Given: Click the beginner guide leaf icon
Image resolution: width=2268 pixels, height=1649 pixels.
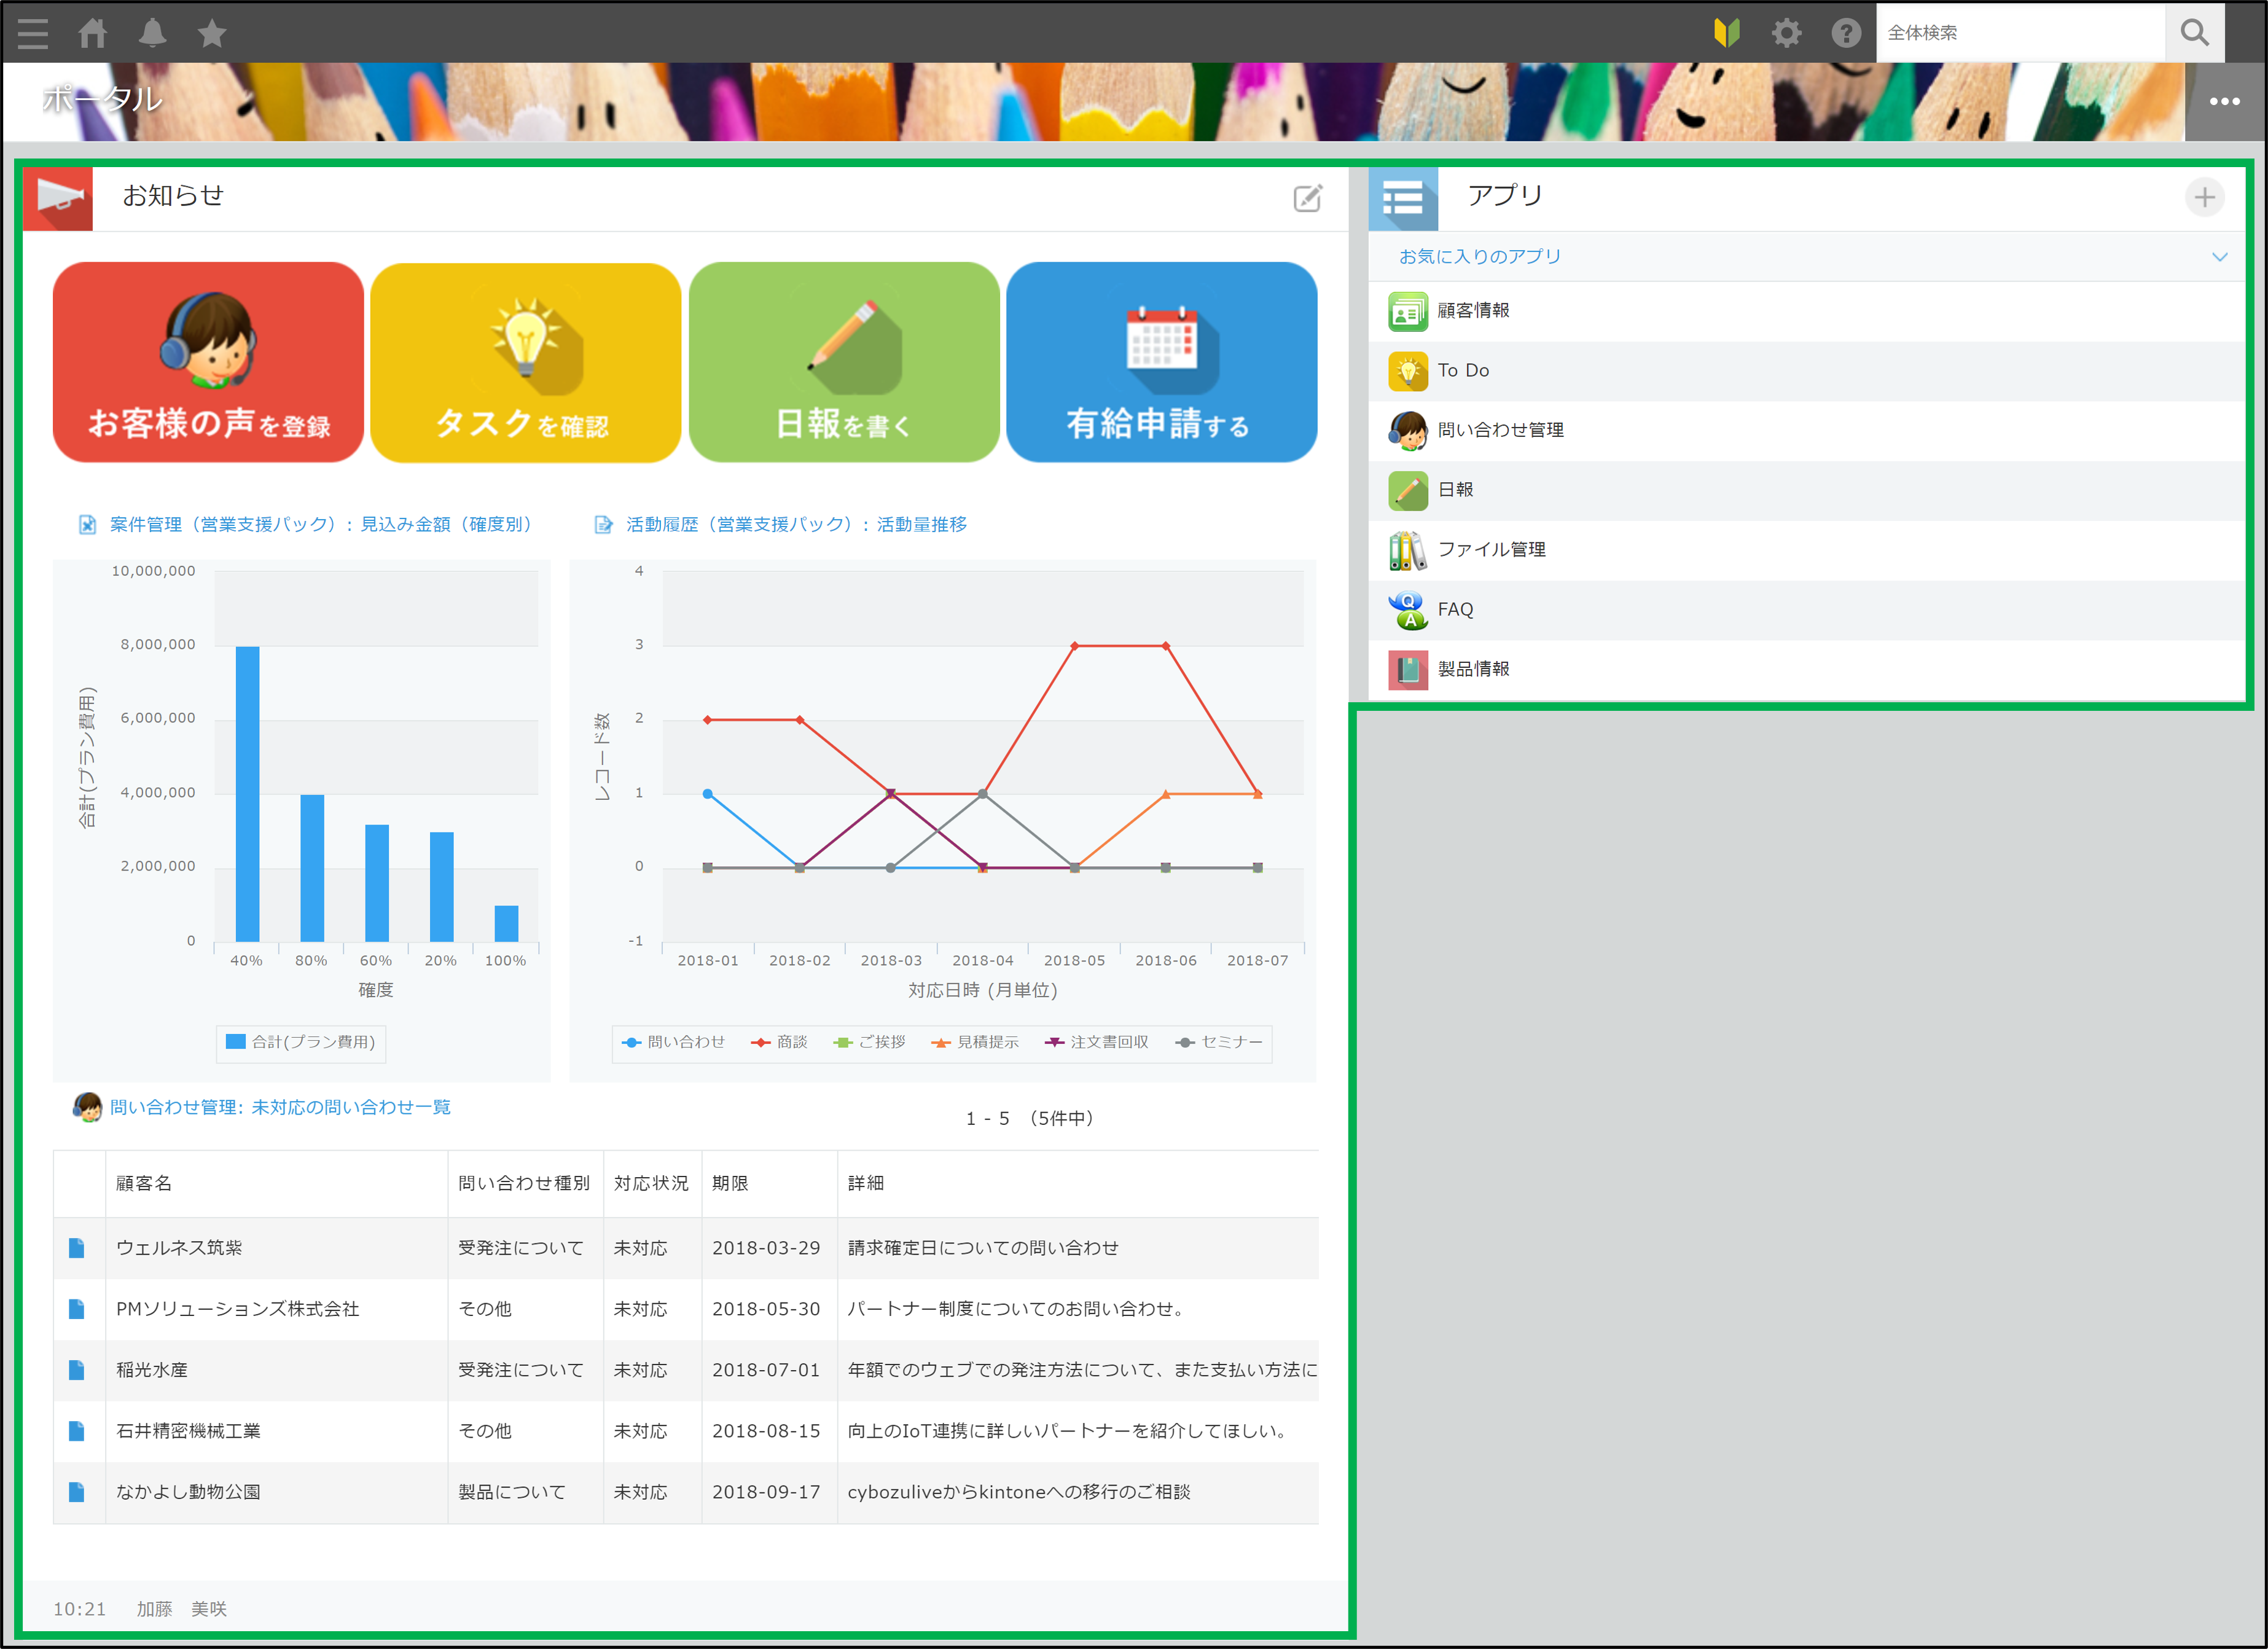Looking at the screenshot, I should 1727,33.
